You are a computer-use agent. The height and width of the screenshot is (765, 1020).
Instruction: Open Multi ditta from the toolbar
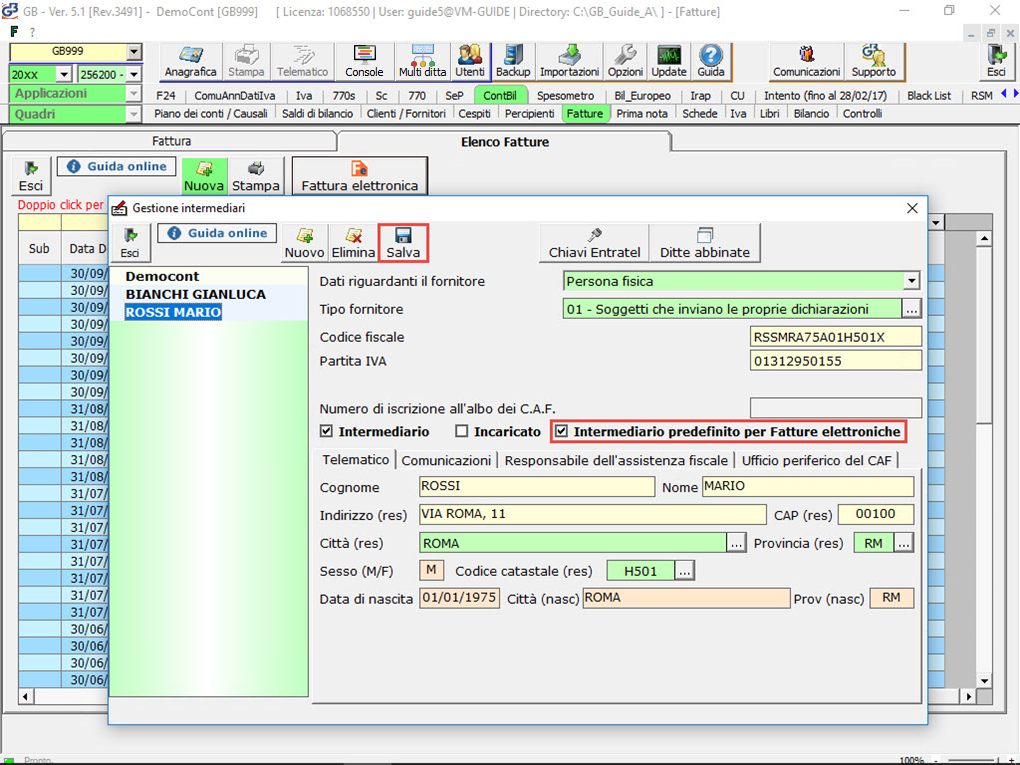click(422, 62)
